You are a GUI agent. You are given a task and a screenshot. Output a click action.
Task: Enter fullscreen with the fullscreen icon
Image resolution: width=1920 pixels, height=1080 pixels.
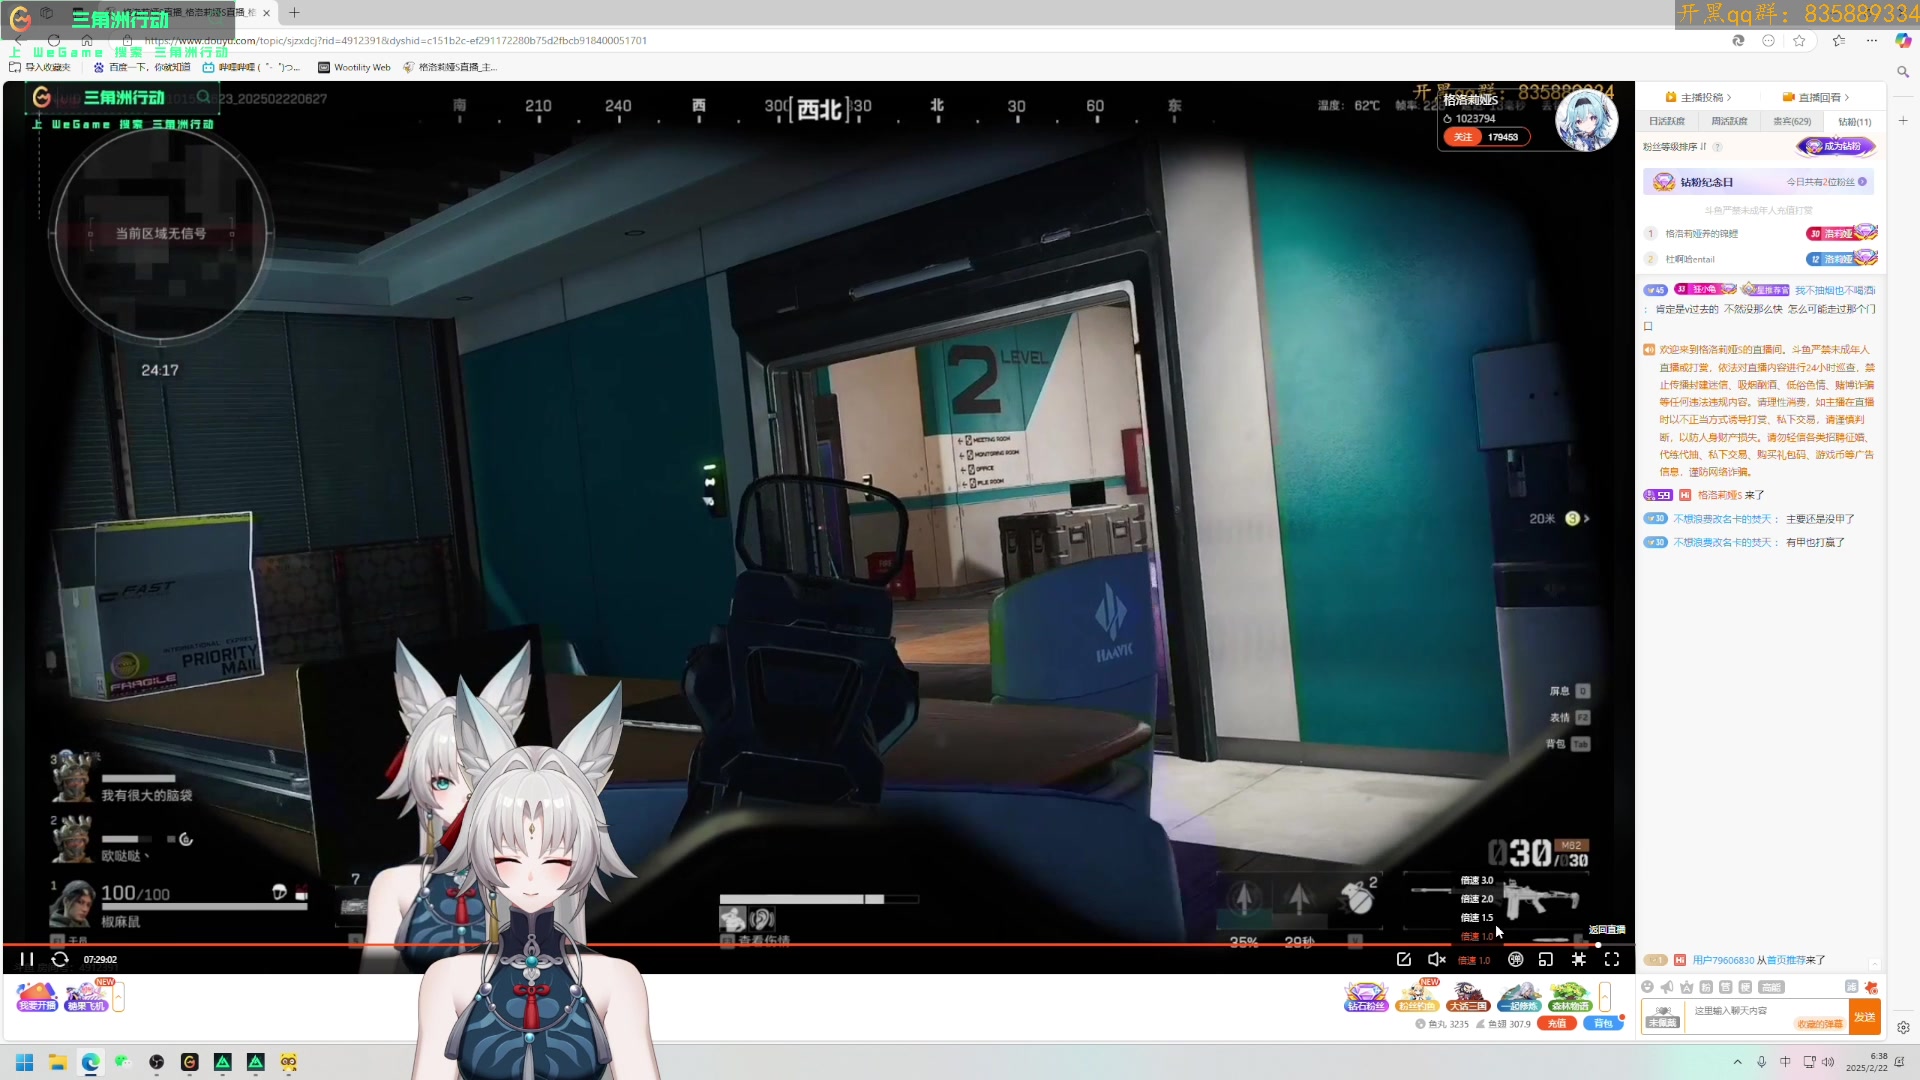point(1612,959)
